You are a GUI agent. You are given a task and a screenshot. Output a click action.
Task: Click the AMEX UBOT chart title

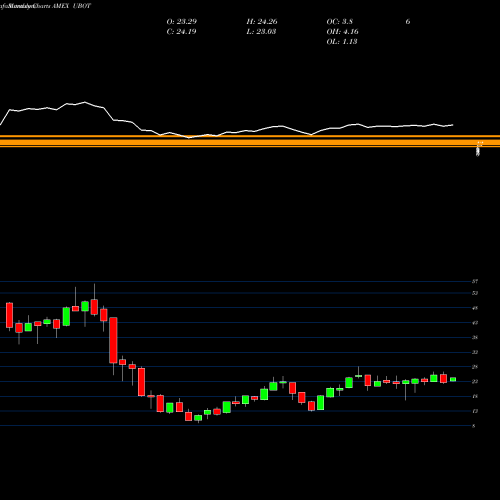point(71,6)
